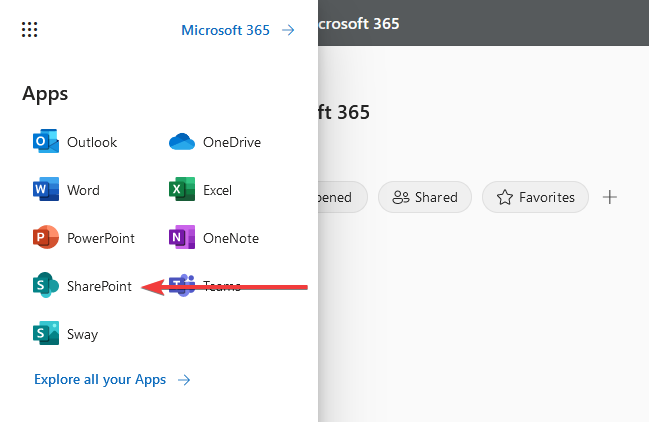Click the OneDrive text label
The height and width of the screenshot is (422, 649).
[232, 142]
